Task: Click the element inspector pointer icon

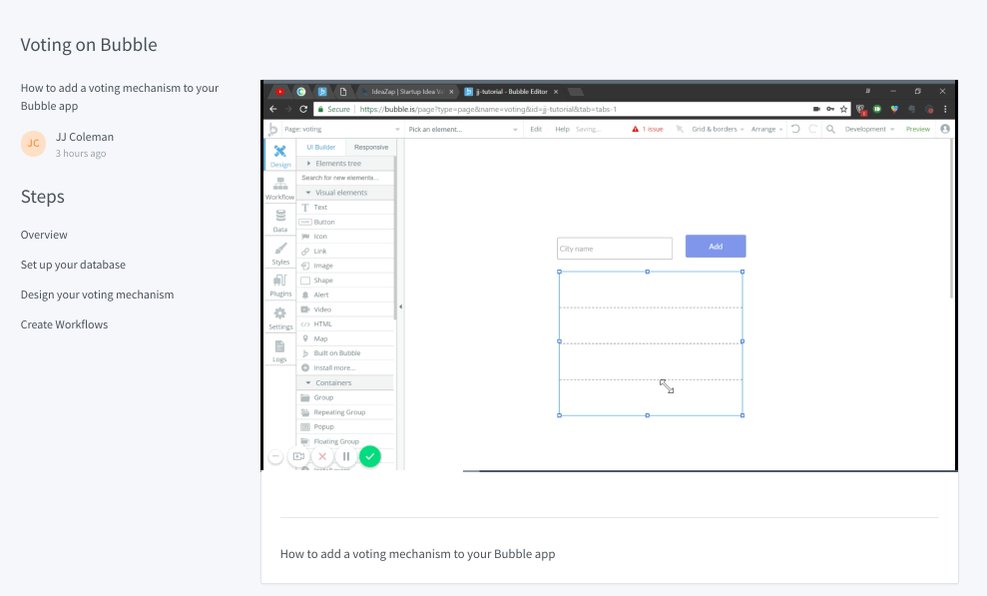Action: 680,129
